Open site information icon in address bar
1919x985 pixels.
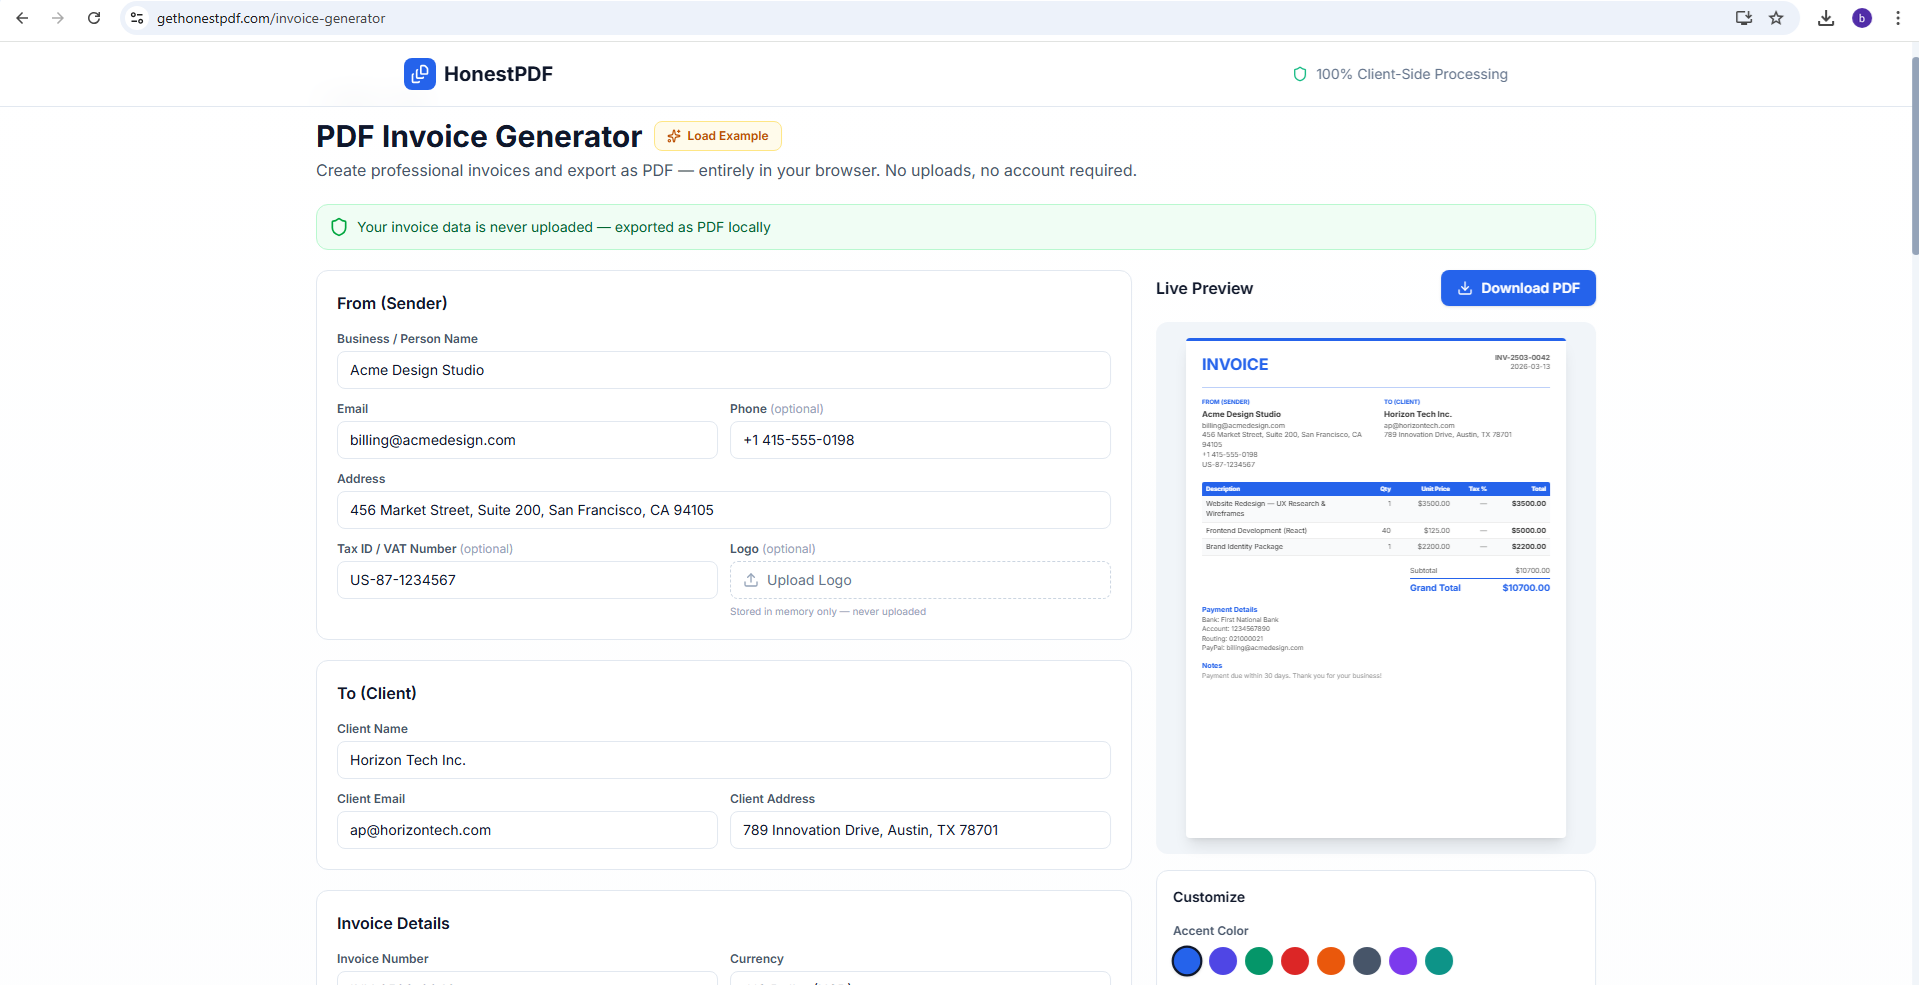click(x=137, y=18)
